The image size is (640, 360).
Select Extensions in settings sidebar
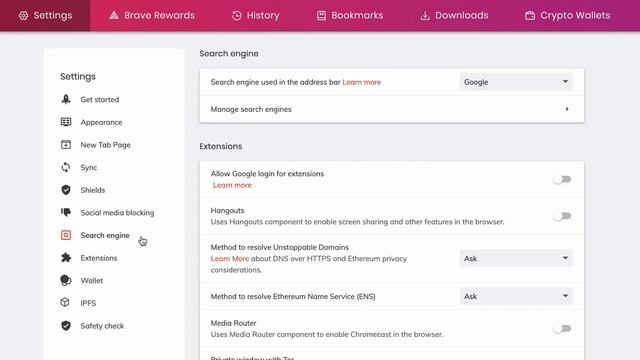coord(99,258)
